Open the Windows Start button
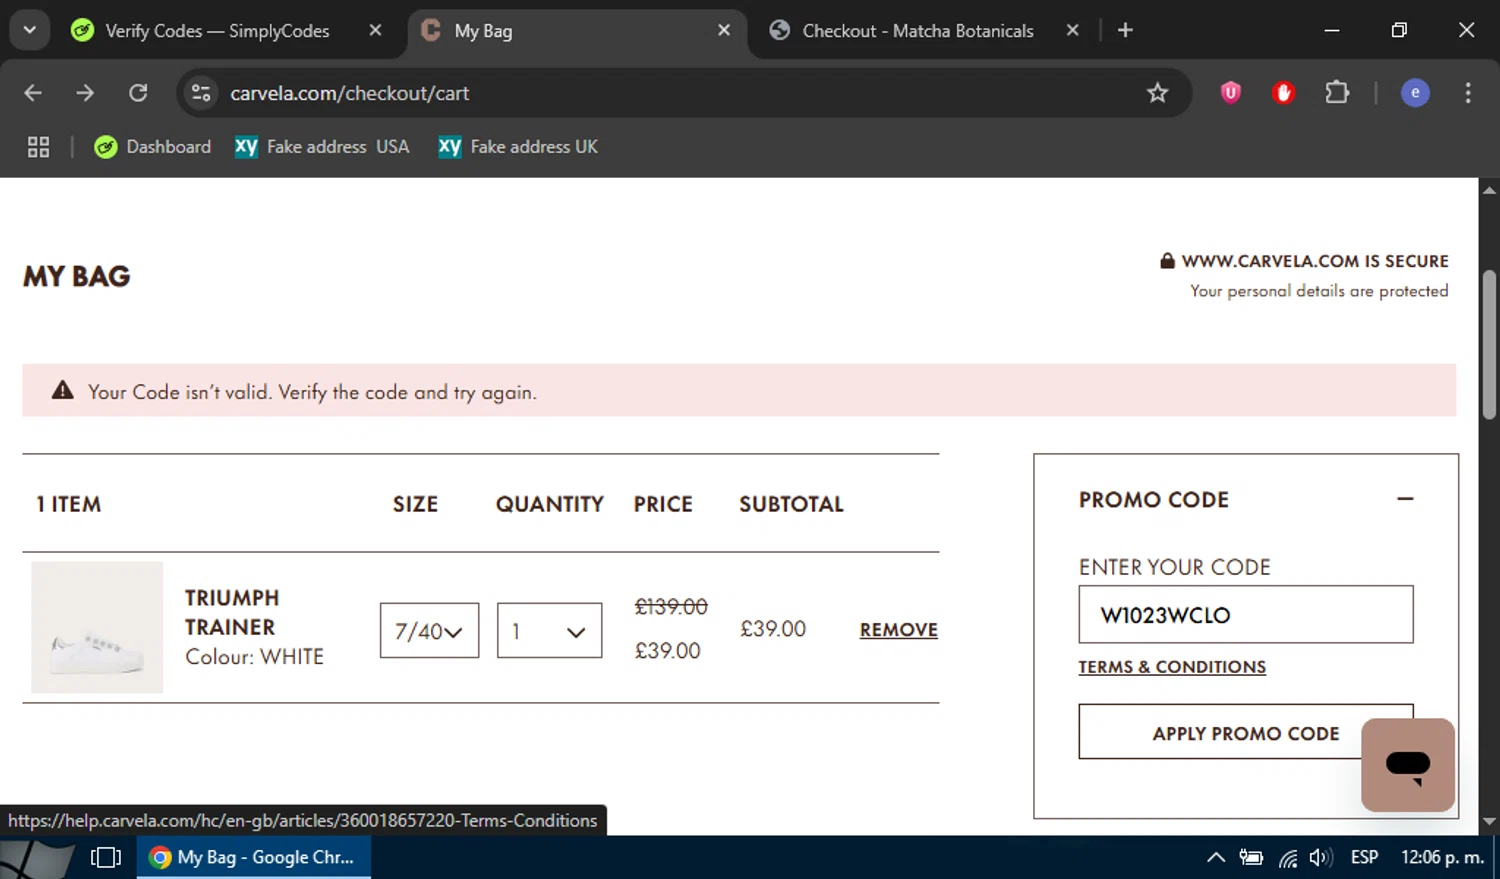The width and height of the screenshot is (1500, 879). click(36, 858)
